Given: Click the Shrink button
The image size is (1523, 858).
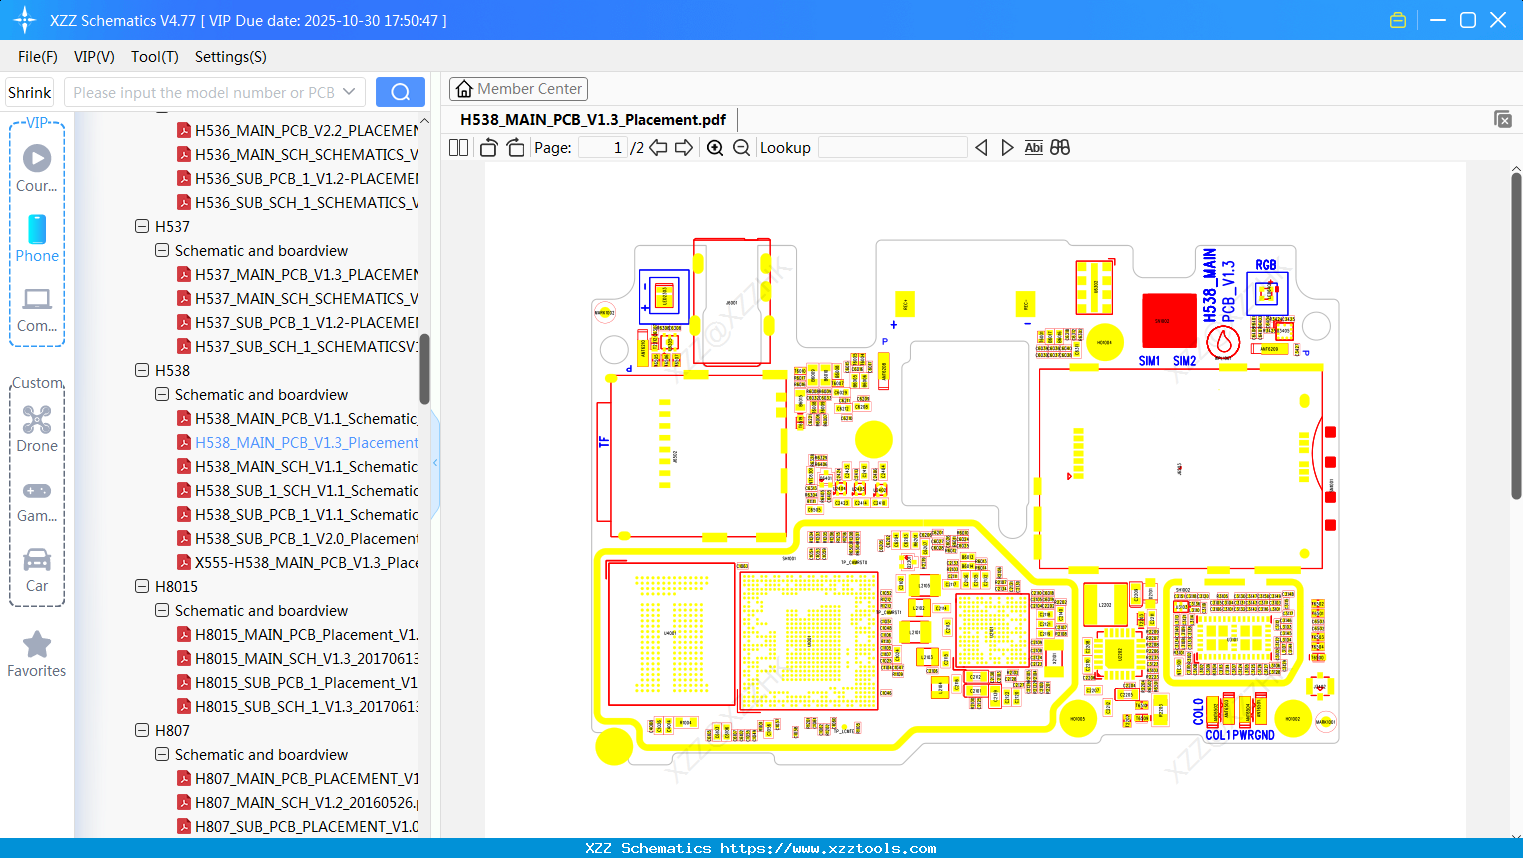Looking at the screenshot, I should pos(29,91).
